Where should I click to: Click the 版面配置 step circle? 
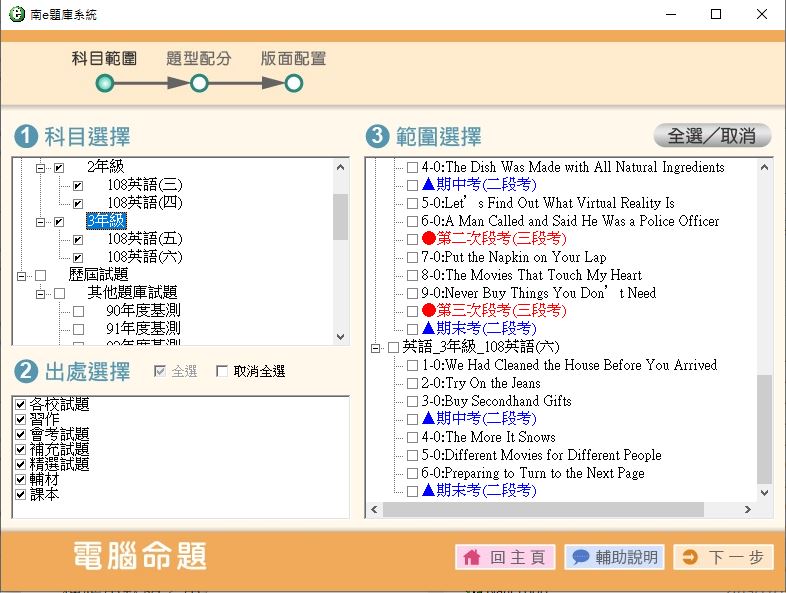pos(293,84)
